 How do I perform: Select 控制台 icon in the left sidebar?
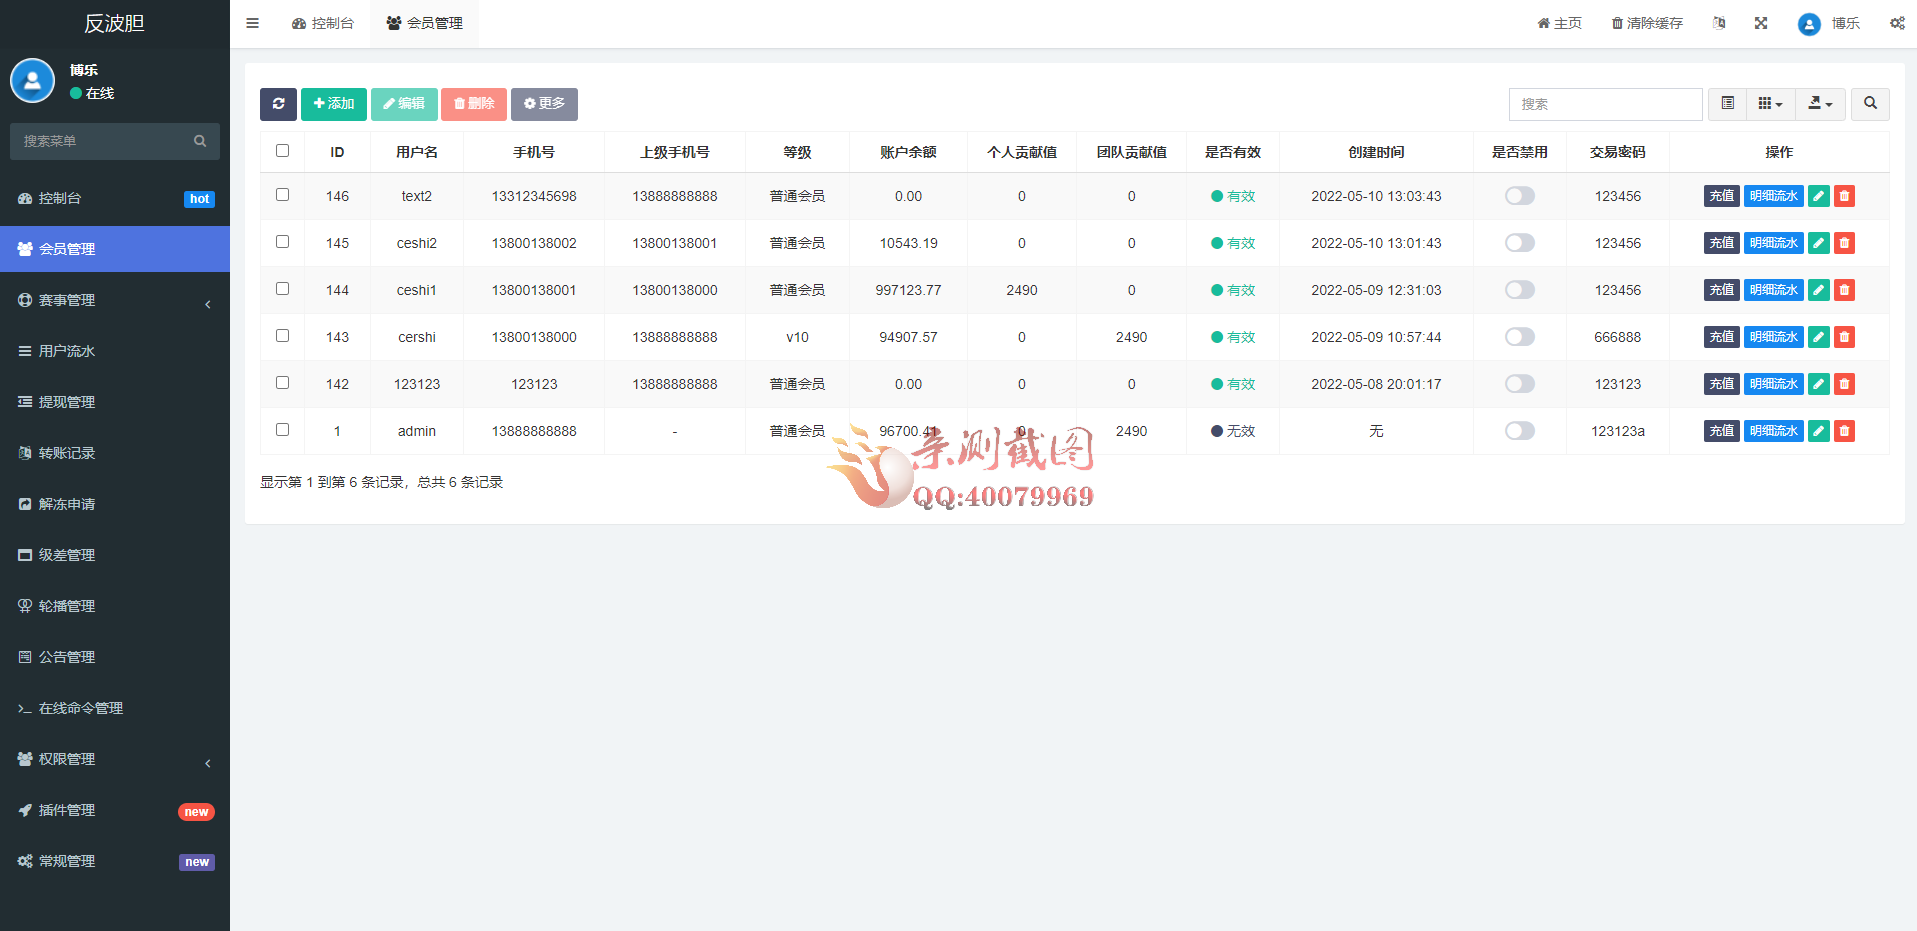pyautogui.click(x=26, y=197)
